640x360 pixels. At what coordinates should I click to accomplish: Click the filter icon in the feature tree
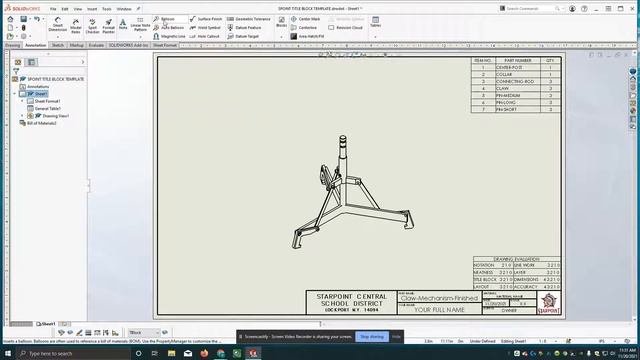(x=16, y=71)
